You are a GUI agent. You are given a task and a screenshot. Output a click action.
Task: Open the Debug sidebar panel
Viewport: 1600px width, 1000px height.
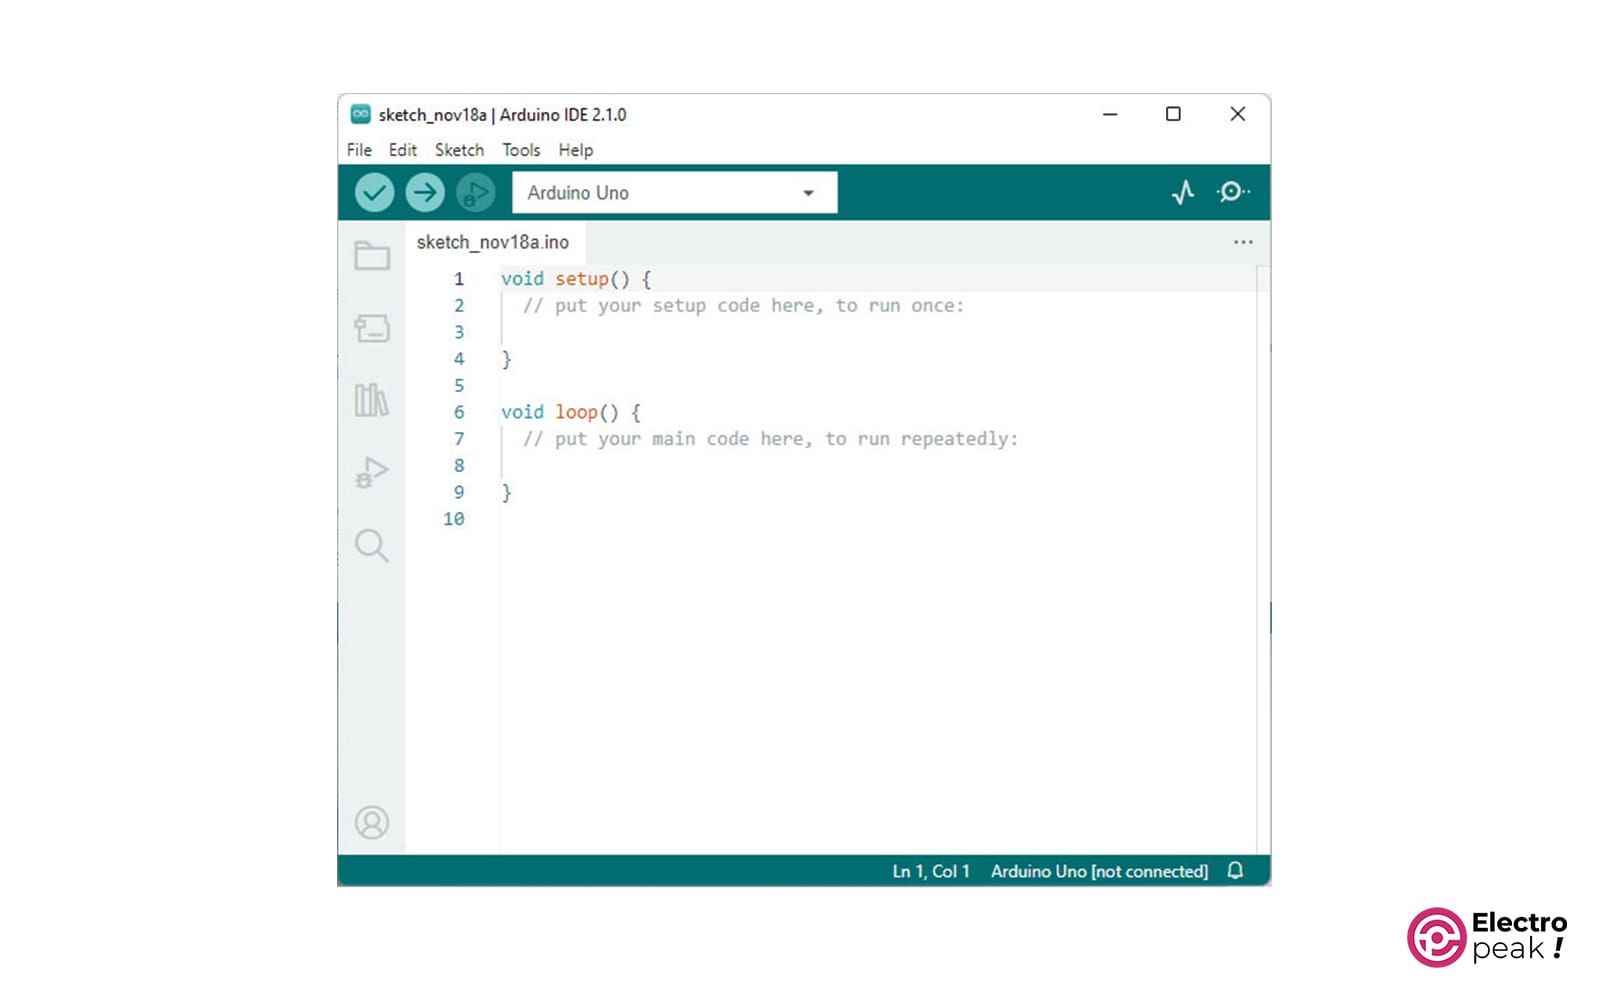point(372,472)
